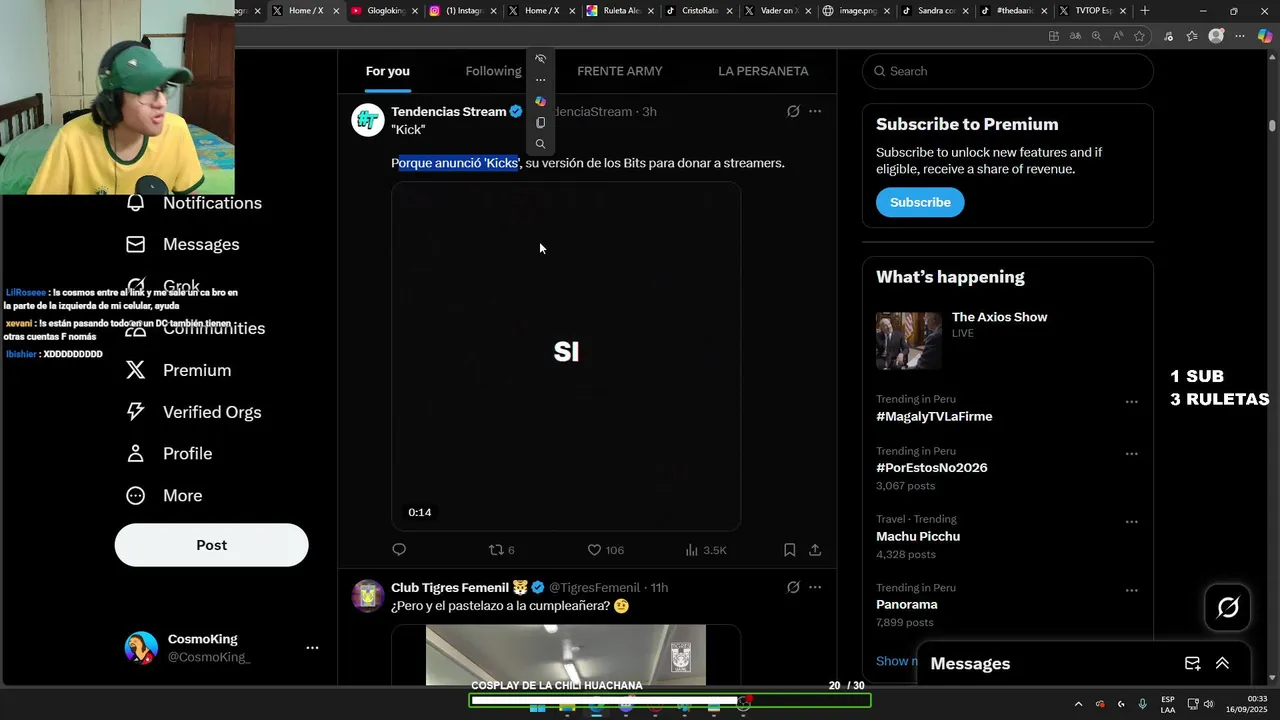The image size is (1280, 720).
Task: Open the volume control in tray
Action: [x=1208, y=704]
